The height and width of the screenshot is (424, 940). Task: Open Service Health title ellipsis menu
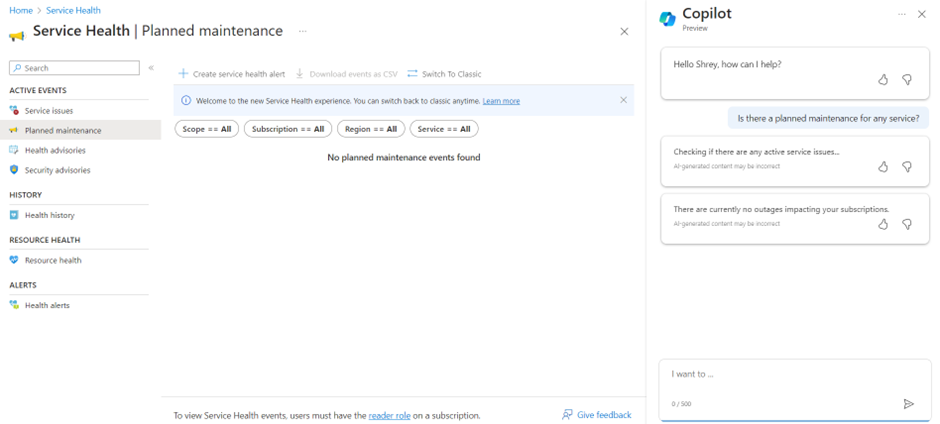coord(303,31)
